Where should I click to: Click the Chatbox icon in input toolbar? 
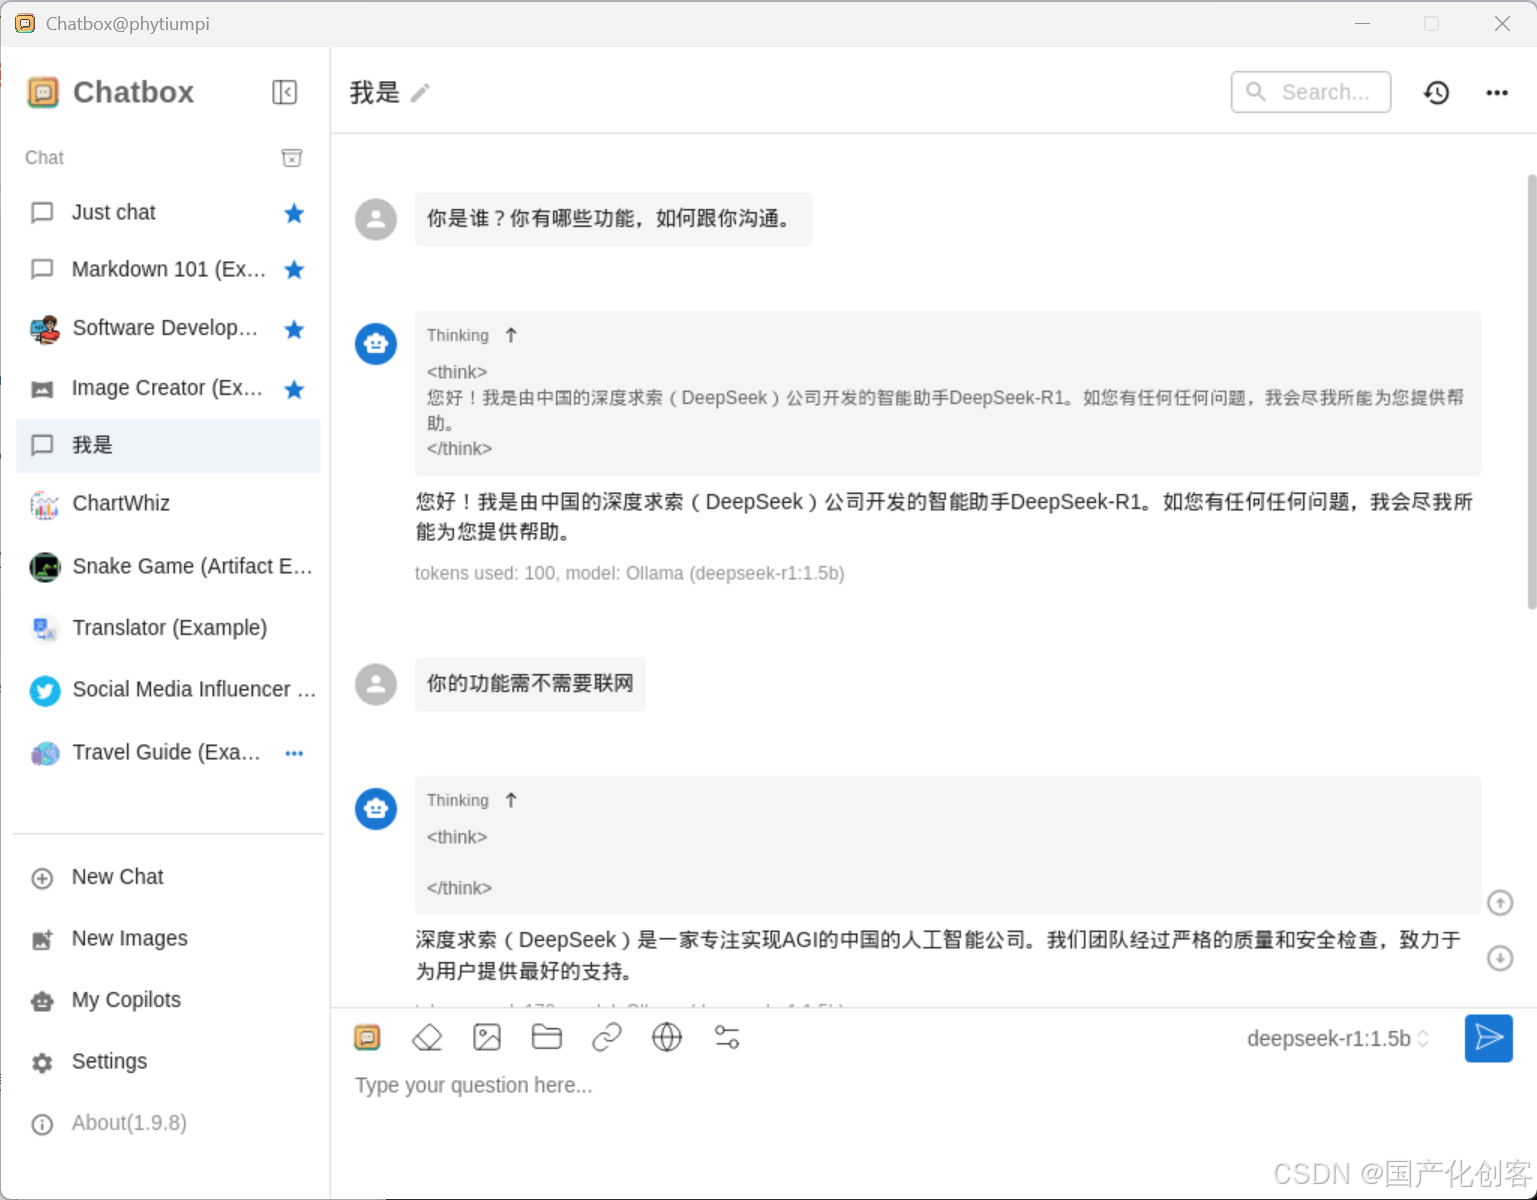pos(368,1038)
